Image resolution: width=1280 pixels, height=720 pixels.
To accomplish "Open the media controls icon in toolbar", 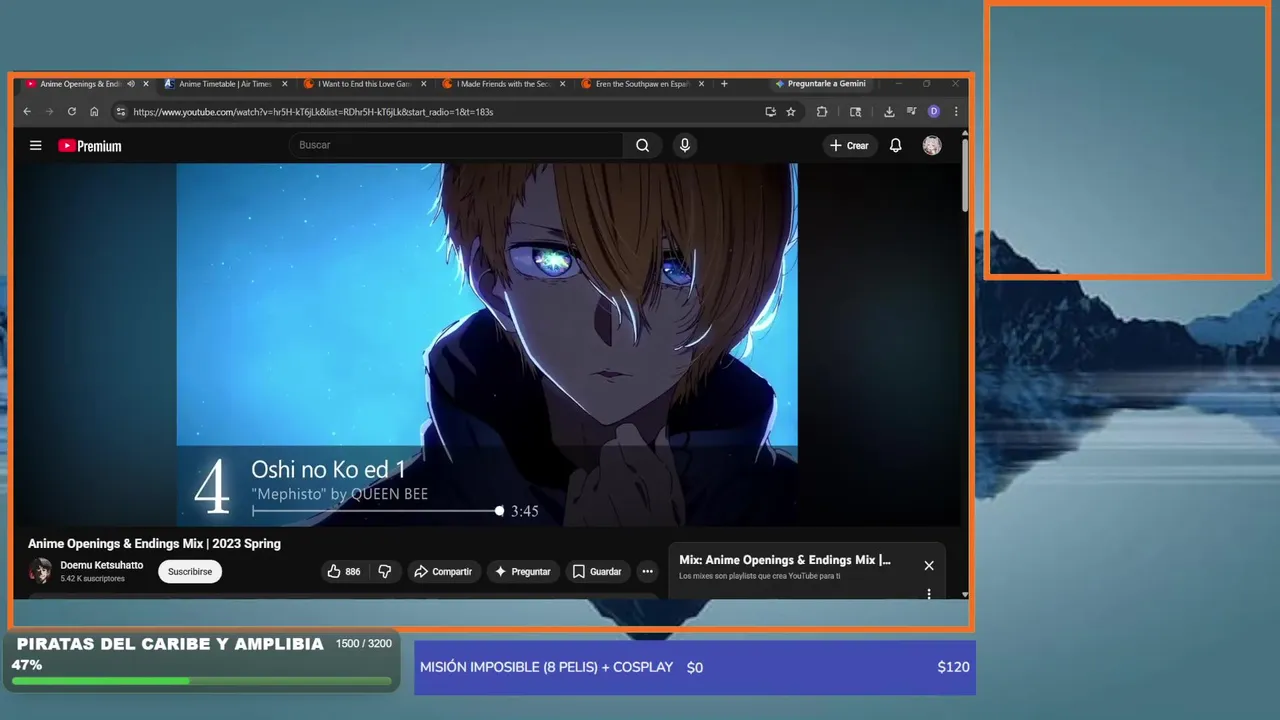I will (x=911, y=112).
